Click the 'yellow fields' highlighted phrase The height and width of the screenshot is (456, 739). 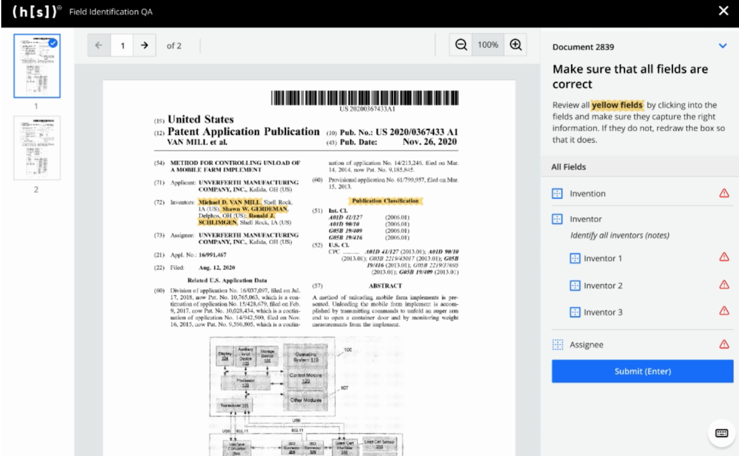pyautogui.click(x=617, y=105)
